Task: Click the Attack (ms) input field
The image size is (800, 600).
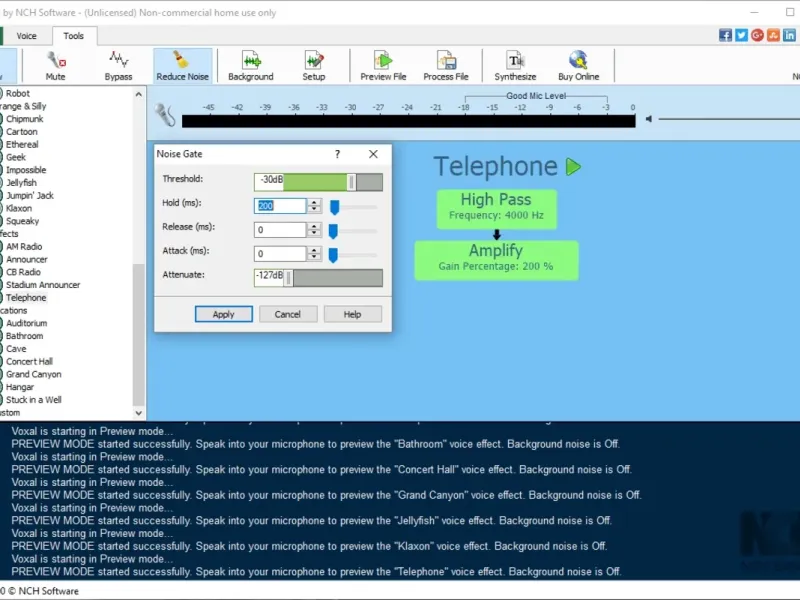Action: pyautogui.click(x=280, y=254)
